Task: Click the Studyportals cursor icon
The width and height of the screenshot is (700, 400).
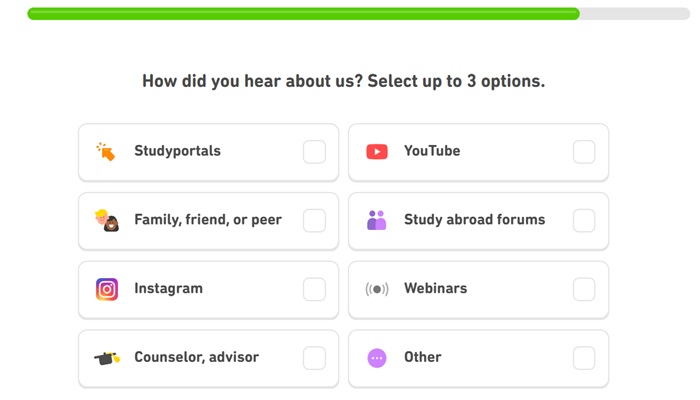Action: point(106,152)
